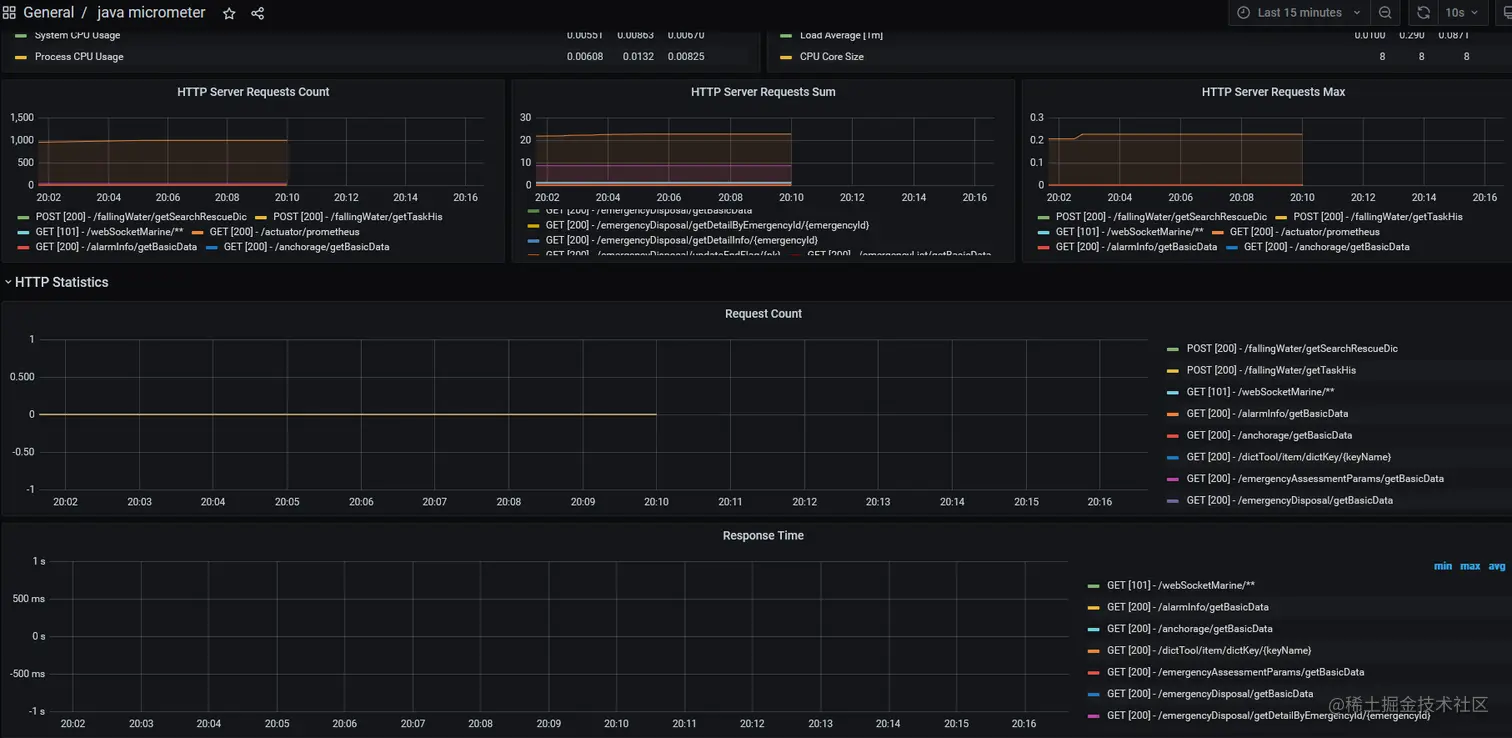
Task: Toggle emergencyDisposal/getBasicData in Response Time legend
Action: [1209, 694]
